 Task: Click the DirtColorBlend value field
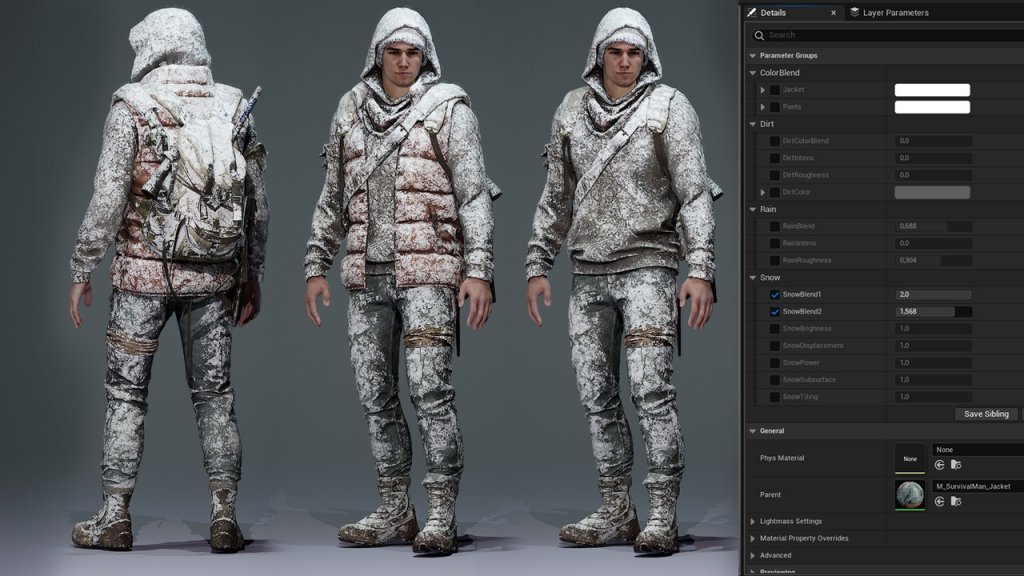click(933, 141)
